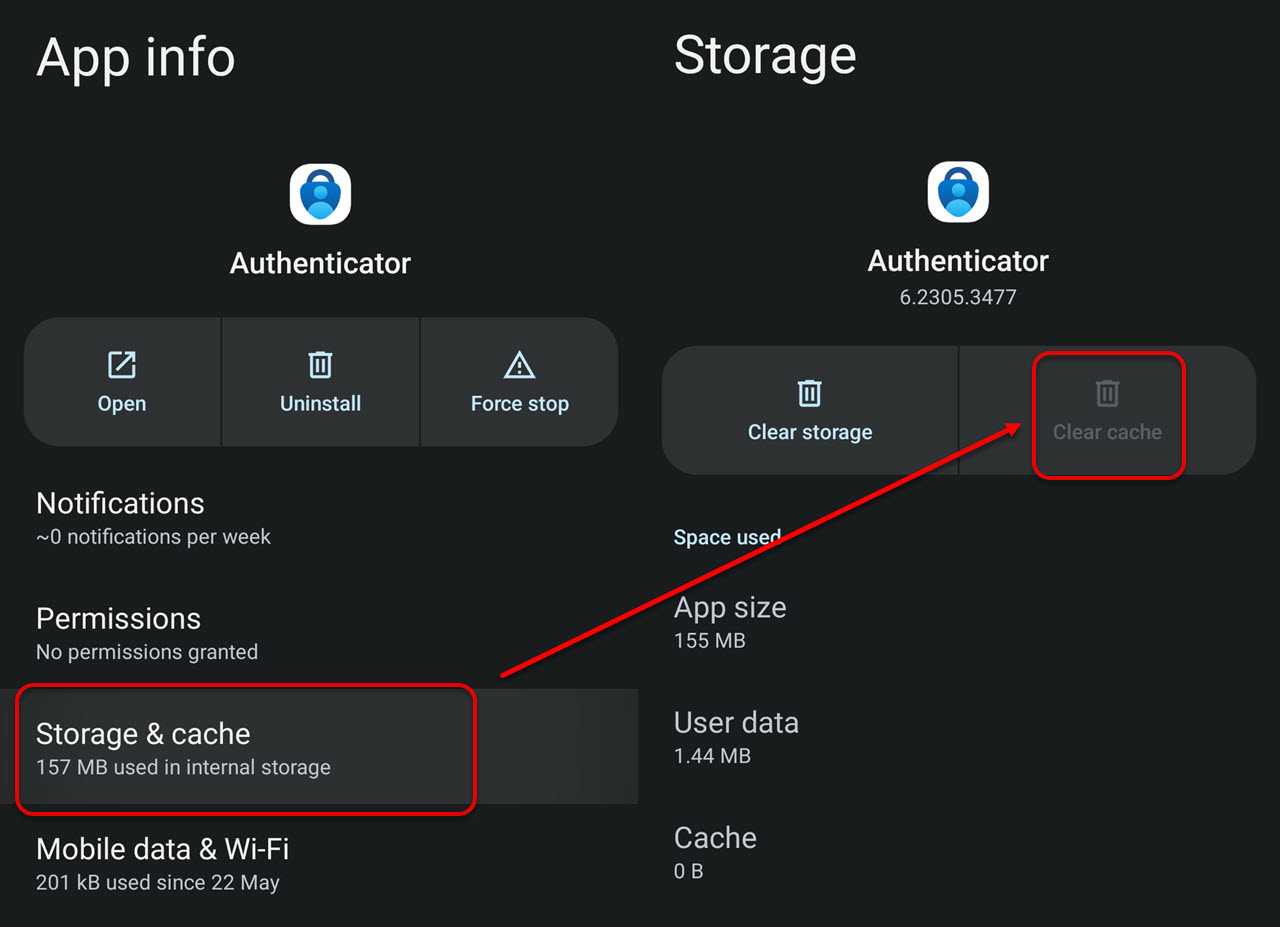Open Storage & cache settings
This screenshot has width=1280, height=927.
pyautogui.click(x=143, y=748)
